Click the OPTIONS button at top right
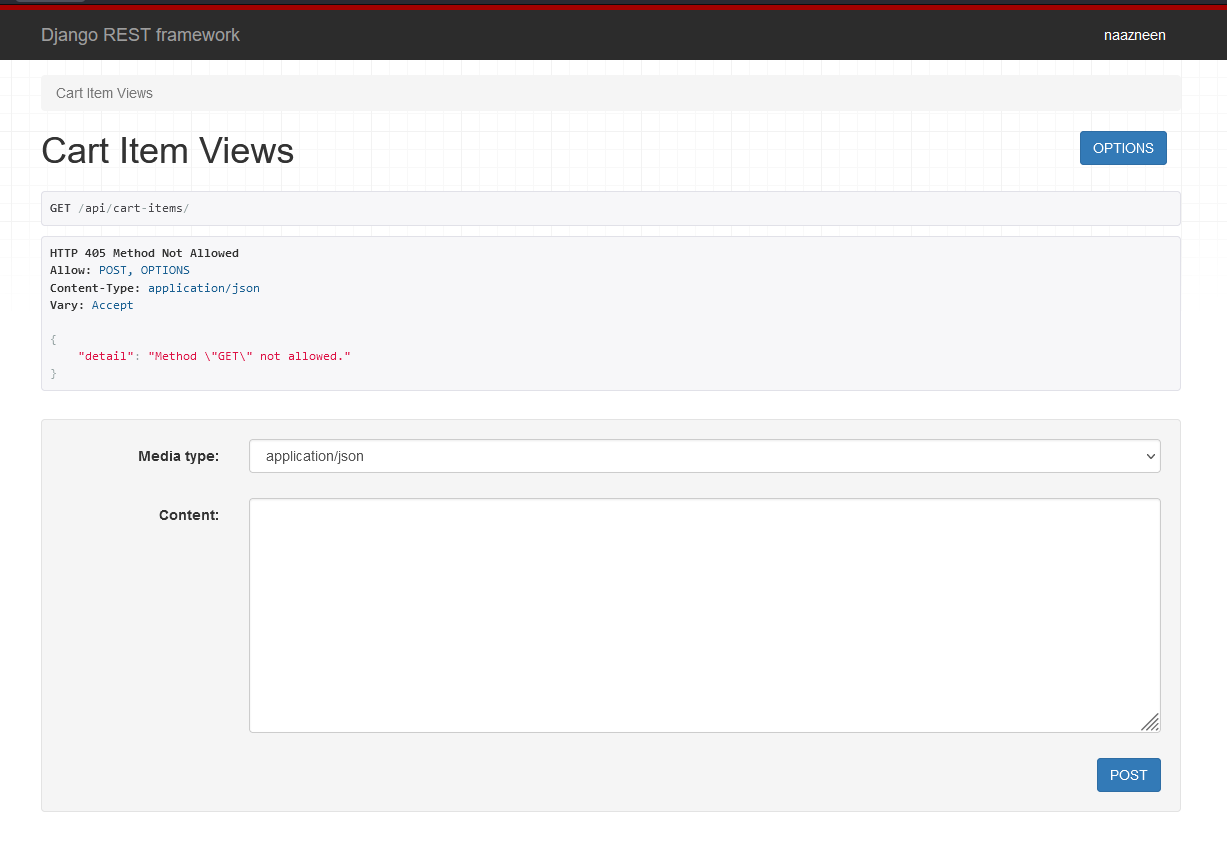1227x850 pixels. point(1123,147)
